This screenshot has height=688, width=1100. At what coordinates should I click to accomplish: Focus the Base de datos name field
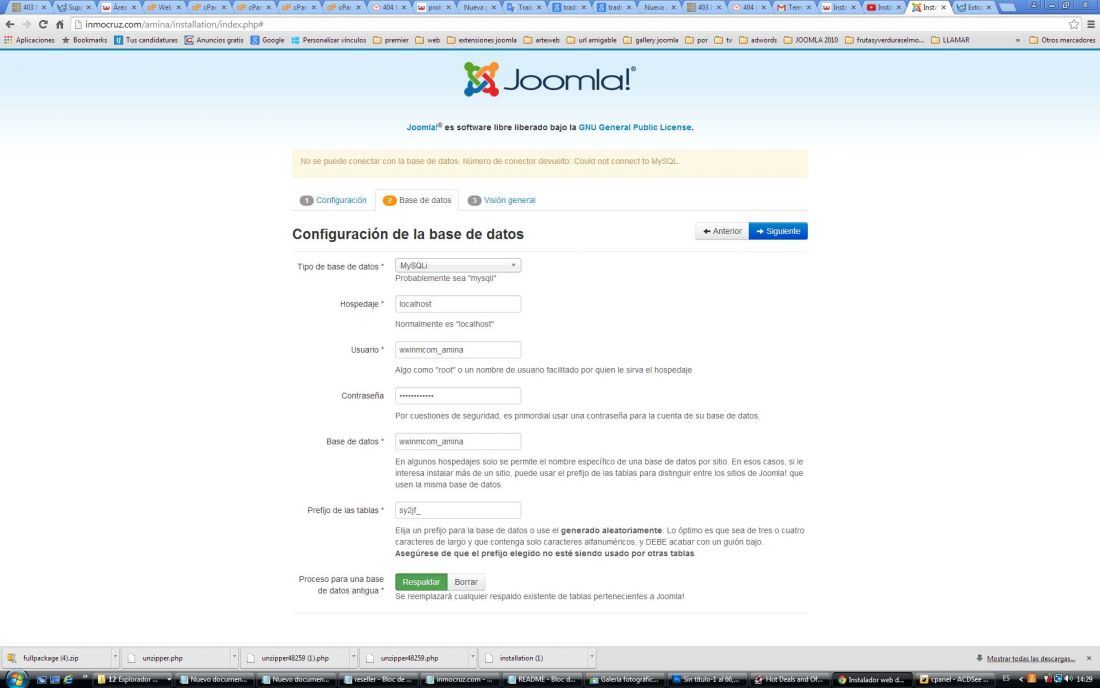tap(457, 441)
